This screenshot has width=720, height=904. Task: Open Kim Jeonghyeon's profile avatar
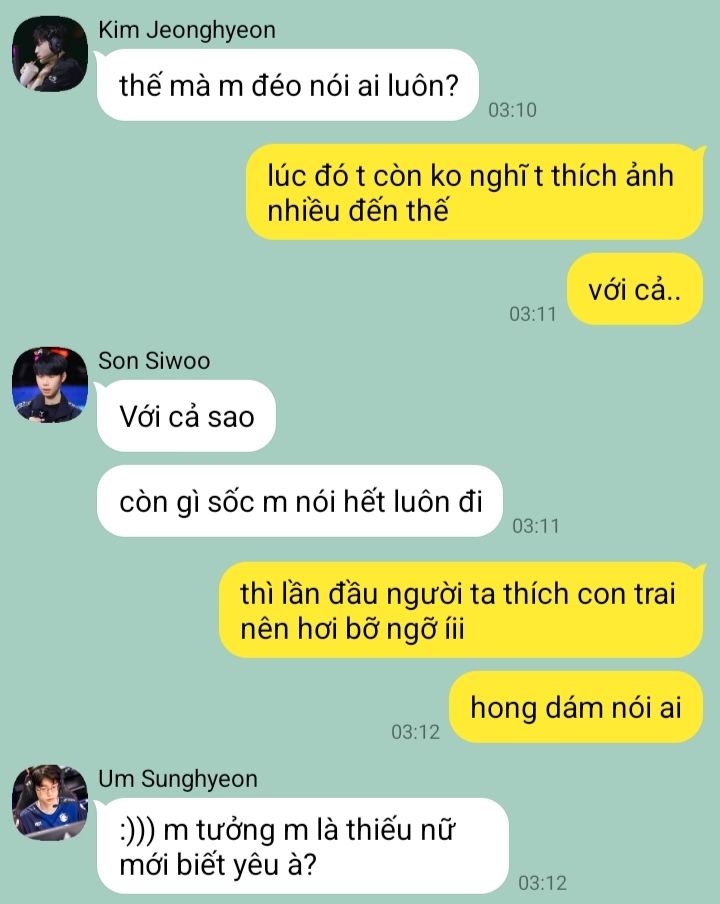pyautogui.click(x=50, y=54)
